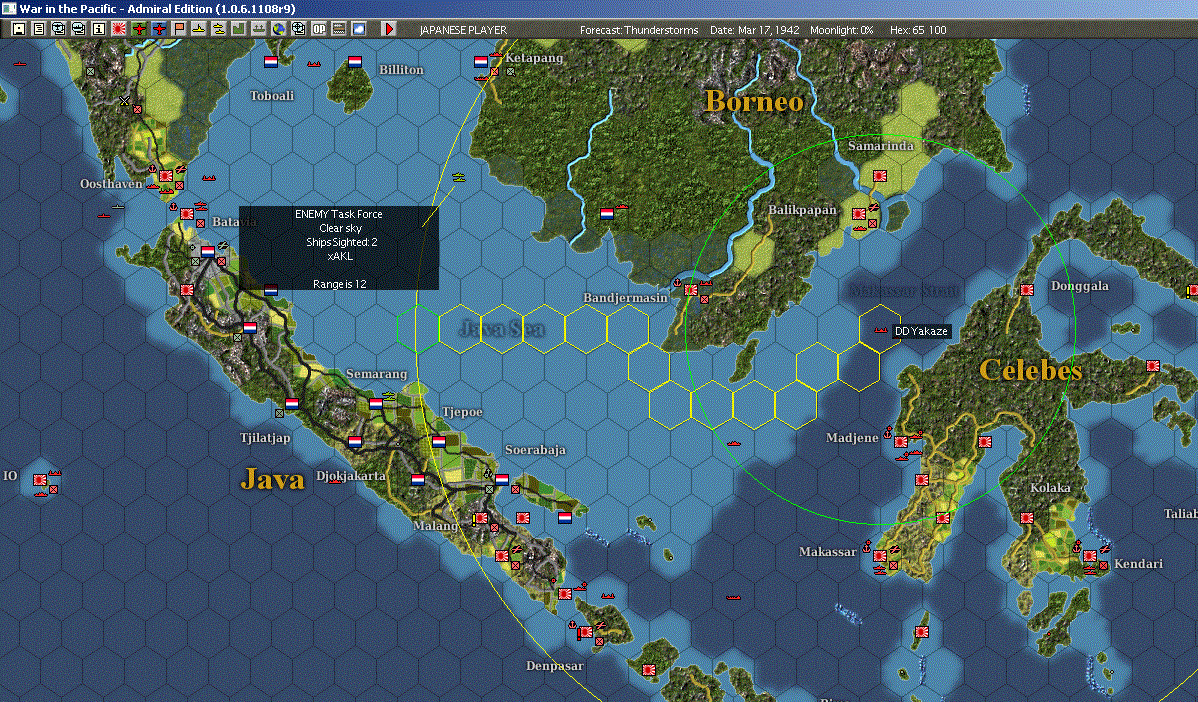Click the red plane on green icon
This screenshot has width=1198, height=702.
coord(139,29)
